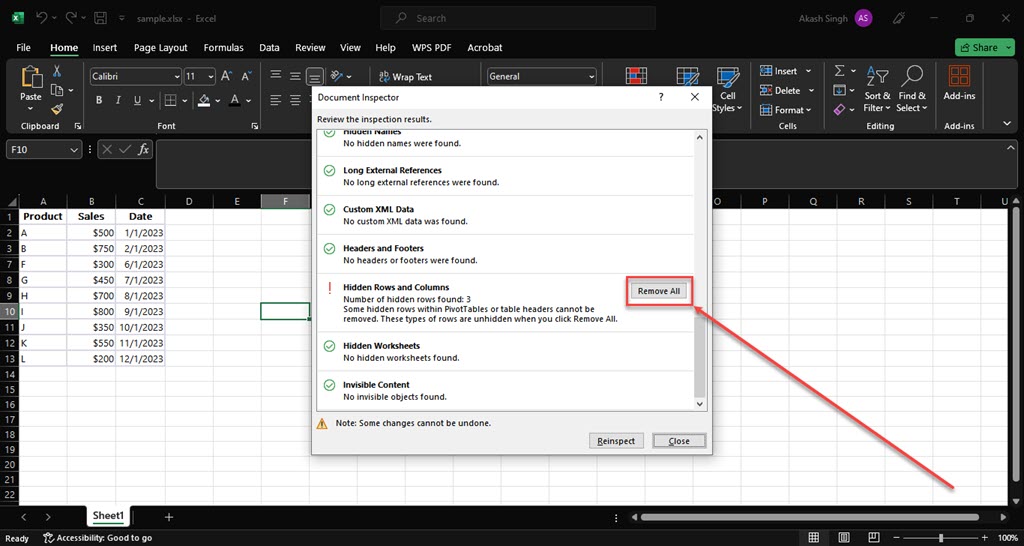Image resolution: width=1024 pixels, height=546 pixels.
Task: Click Wrap Text in the ribbon
Action: click(x=405, y=76)
